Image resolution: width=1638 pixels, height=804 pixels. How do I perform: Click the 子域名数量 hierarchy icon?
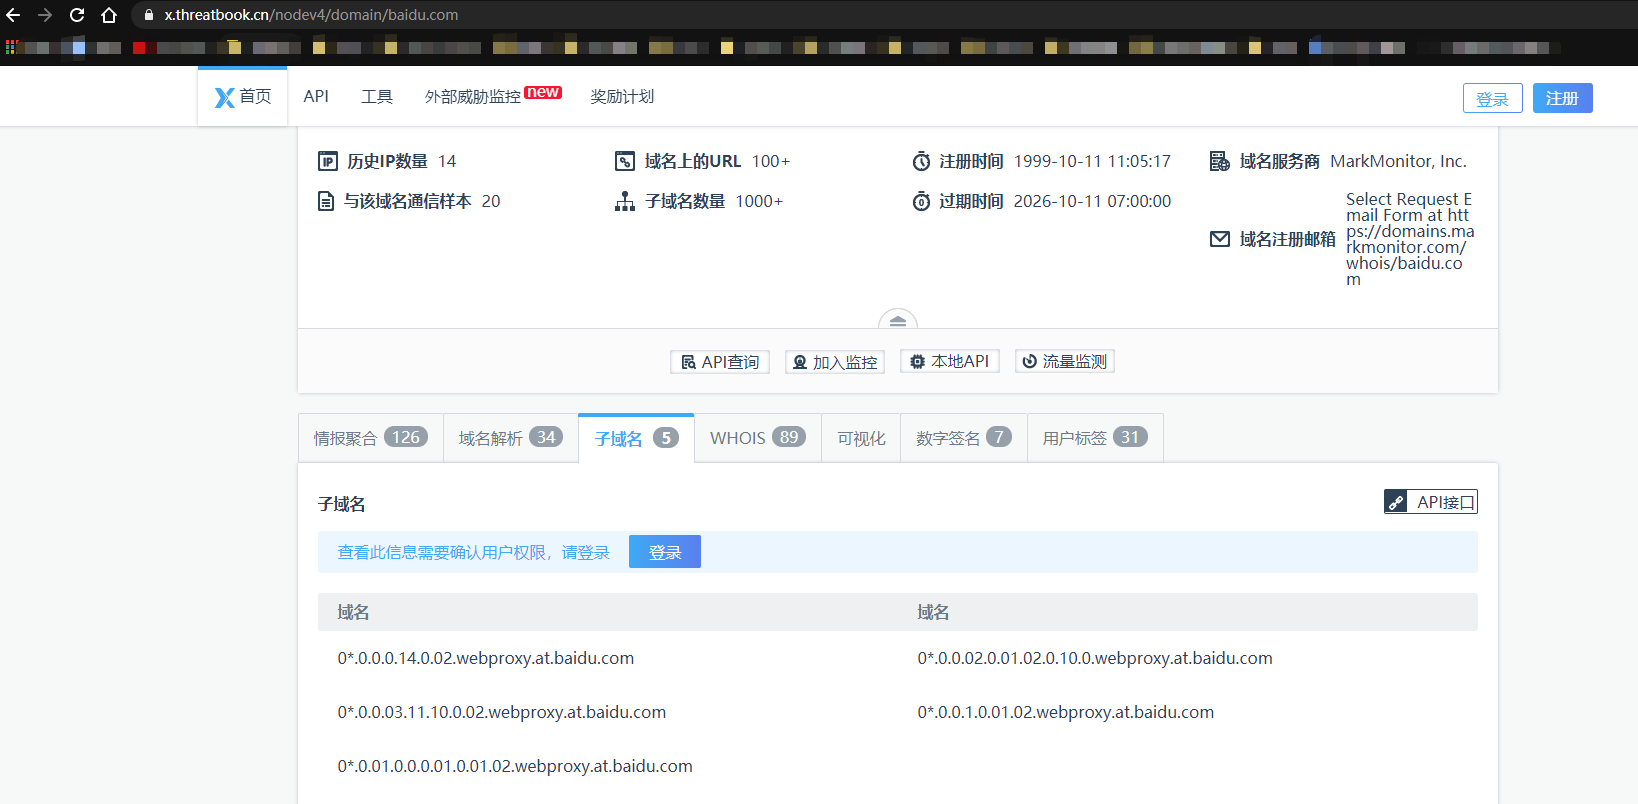coord(625,201)
